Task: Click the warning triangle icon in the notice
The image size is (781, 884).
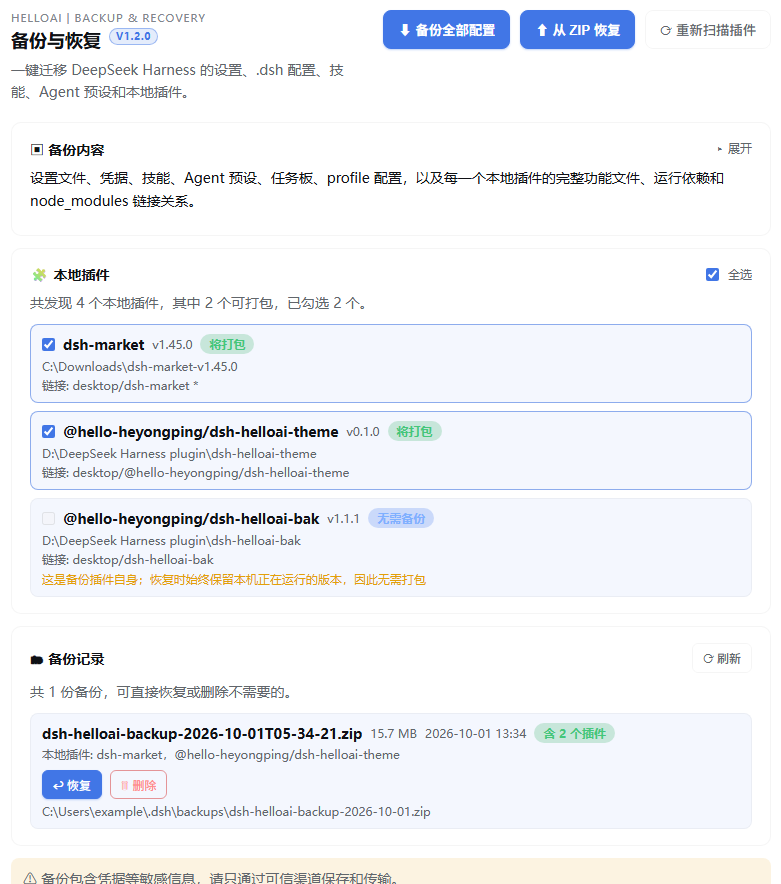Action: tap(30, 878)
